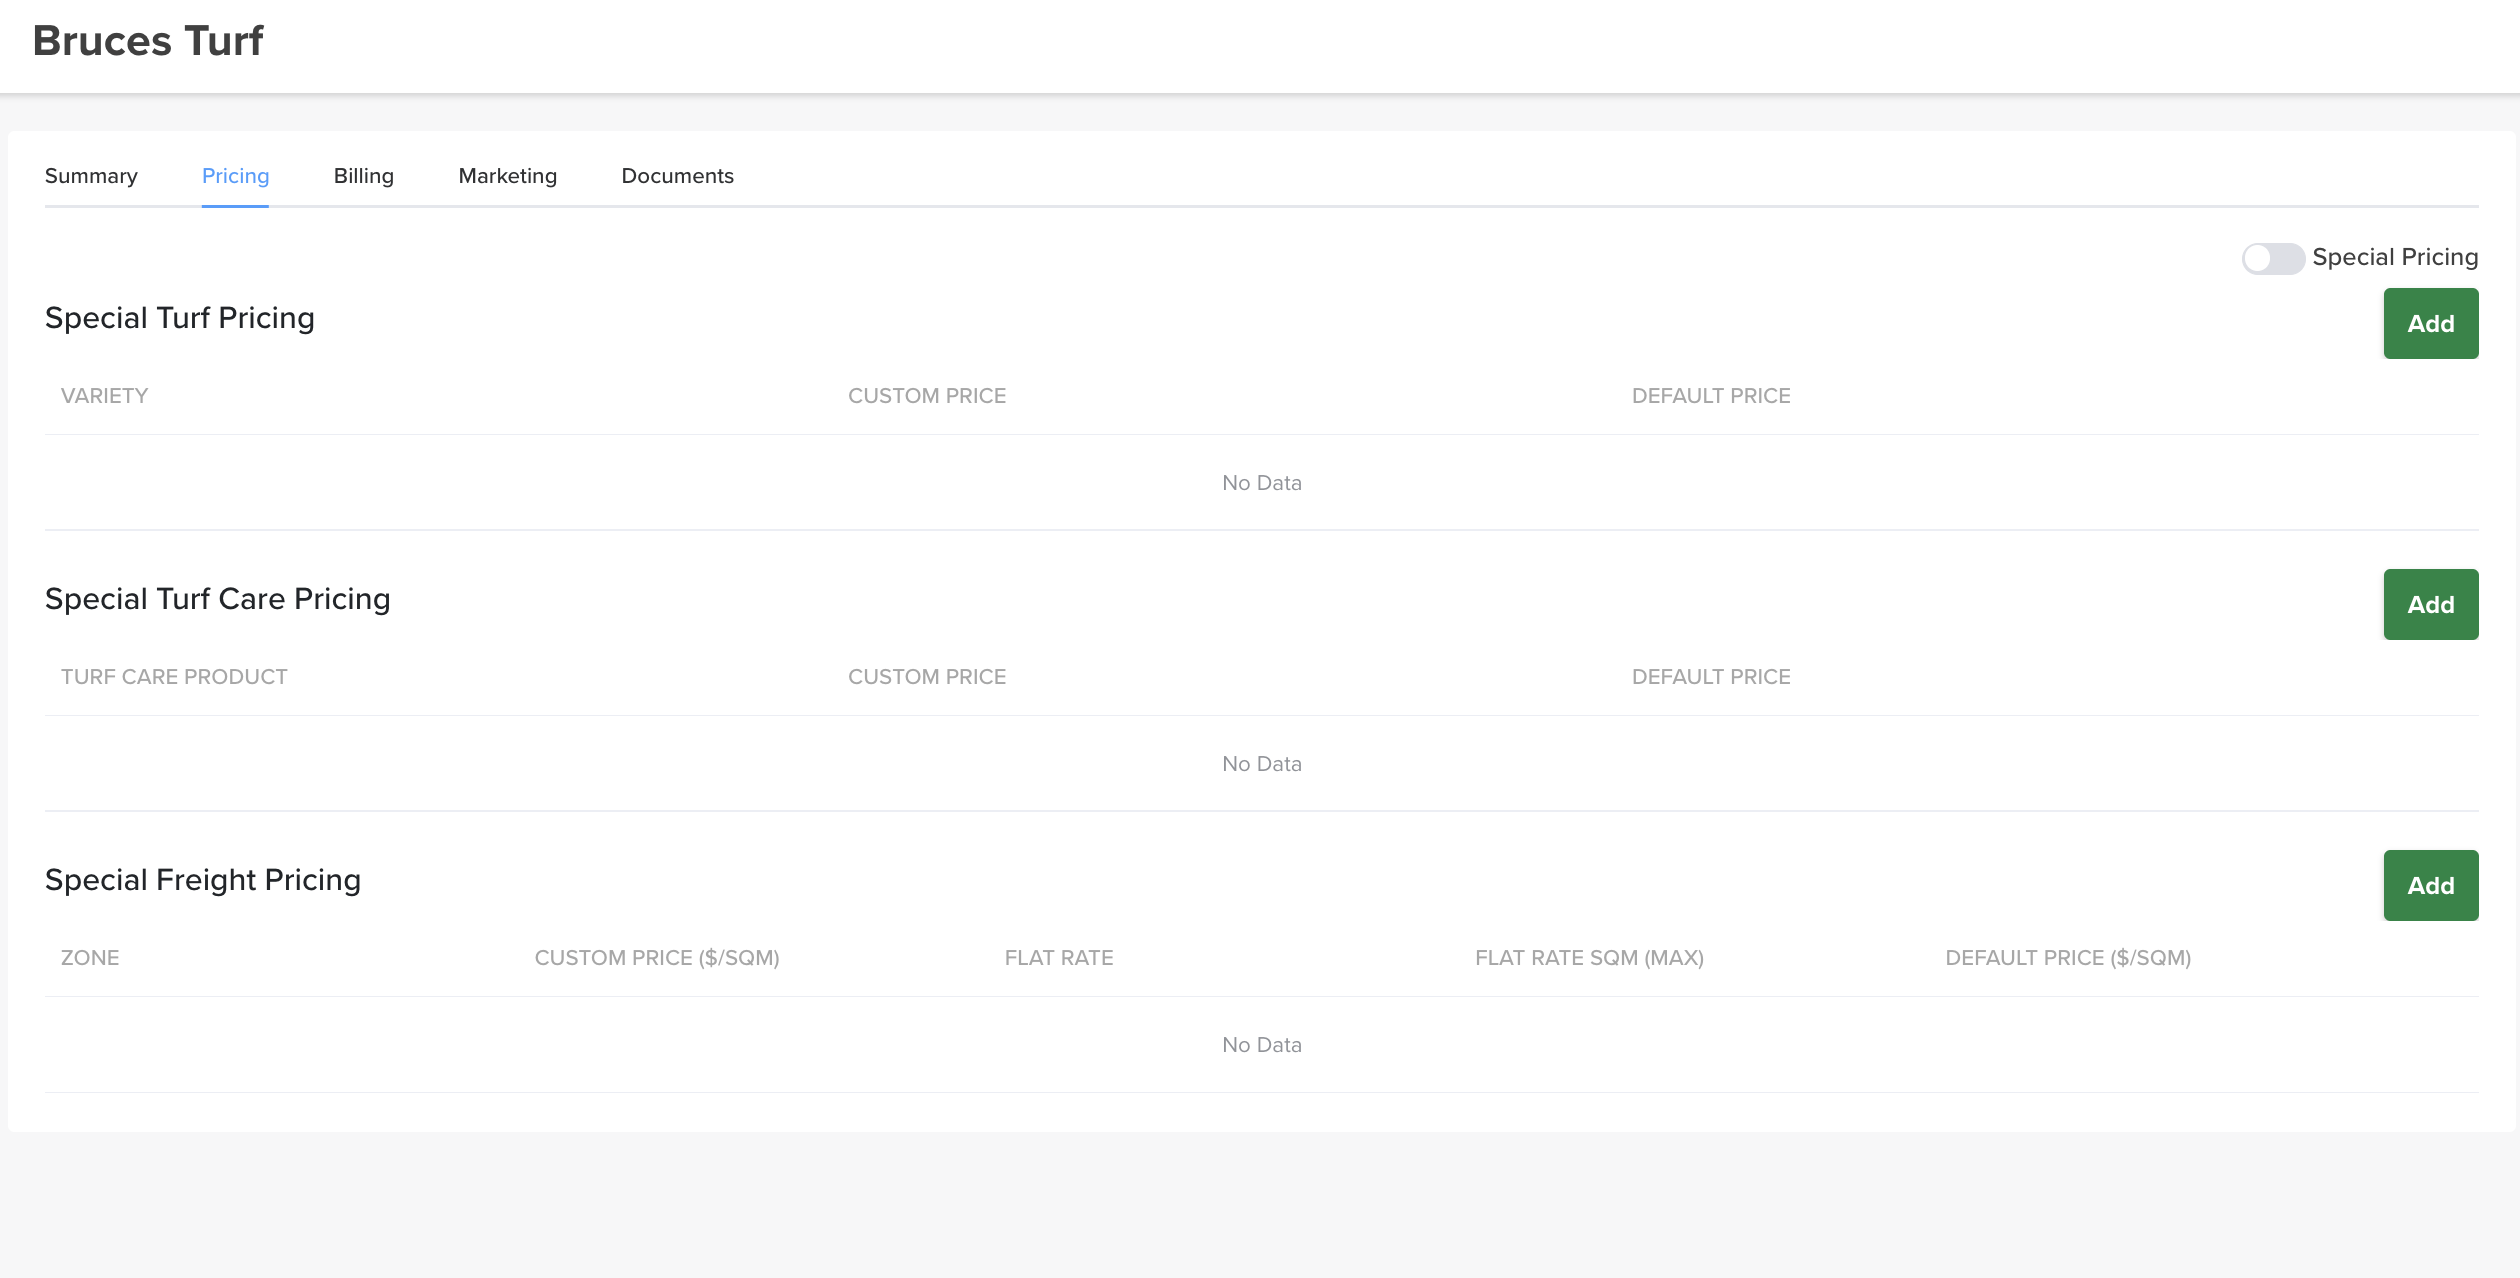
Task: Click the Special Freight Pricing heading
Action: coord(203,880)
